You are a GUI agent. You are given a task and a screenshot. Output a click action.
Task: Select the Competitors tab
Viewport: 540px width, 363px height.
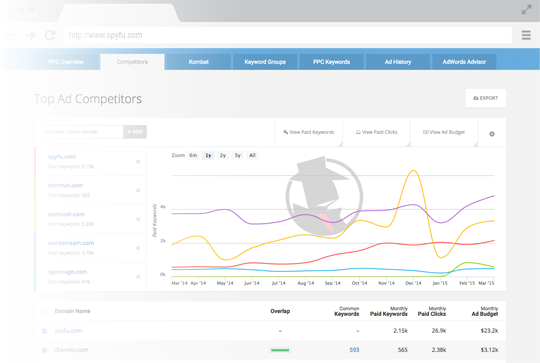click(132, 62)
